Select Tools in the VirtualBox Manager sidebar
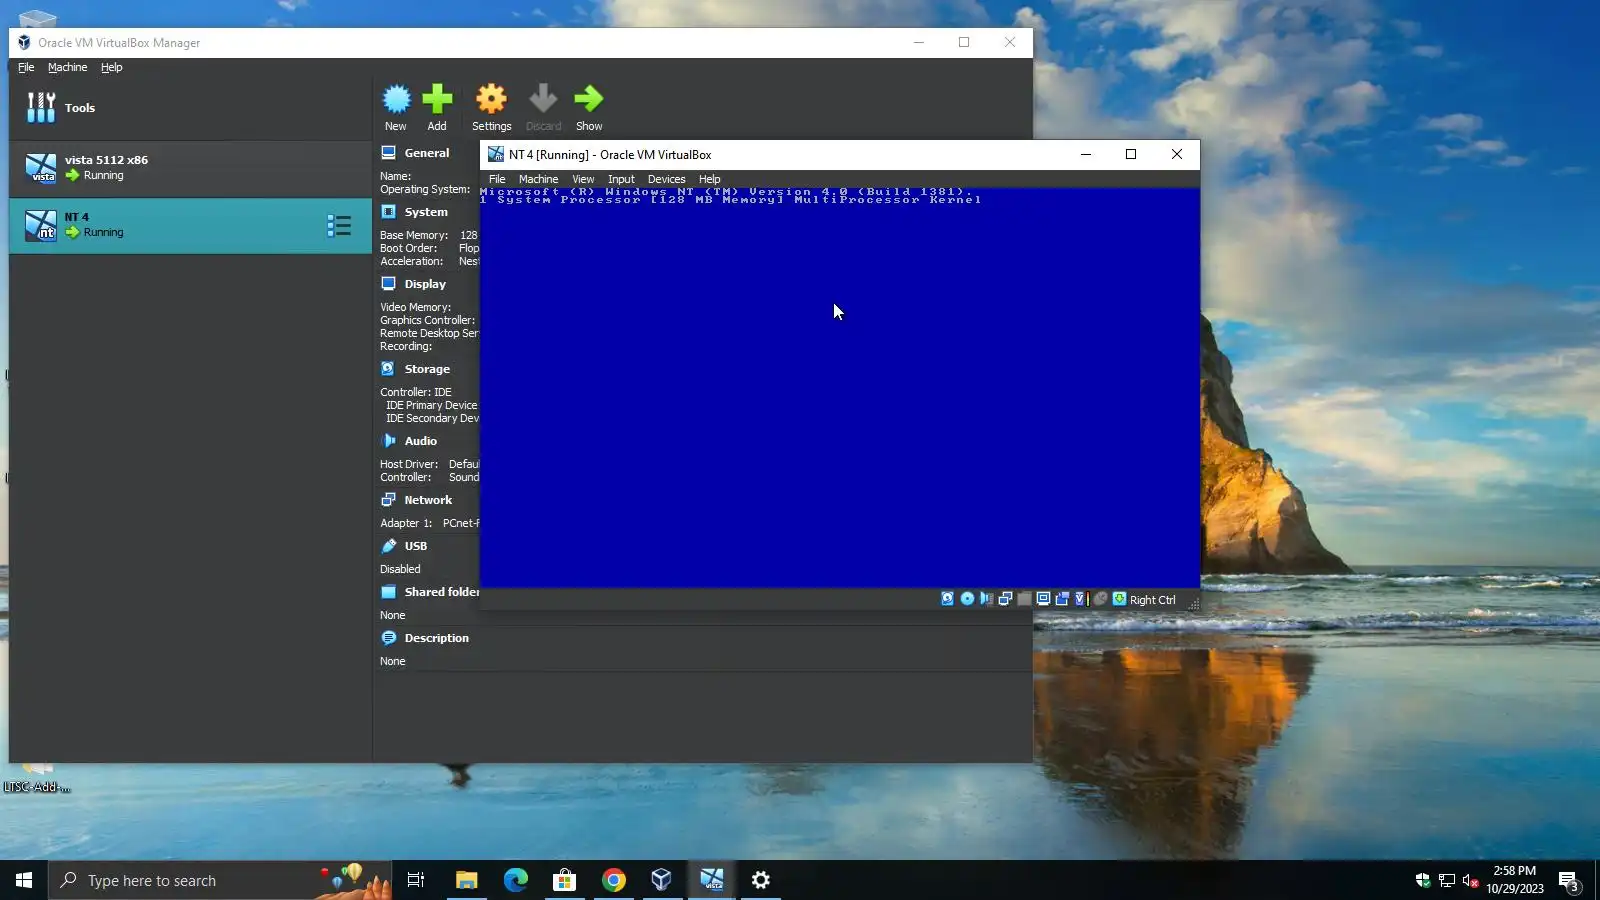1600x900 pixels. click(190, 108)
